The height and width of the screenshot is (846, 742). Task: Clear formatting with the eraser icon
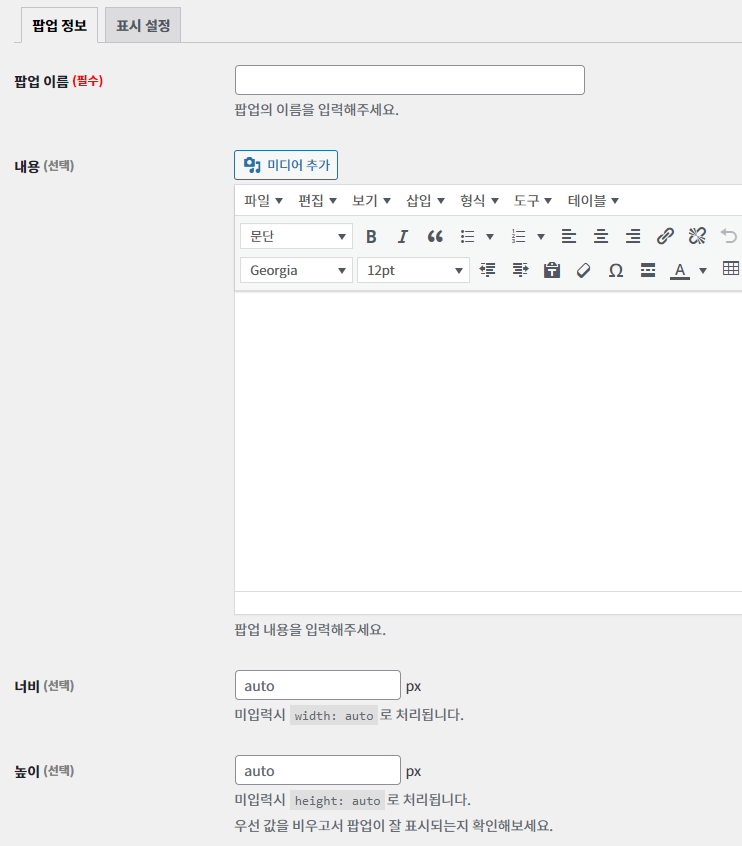click(x=583, y=270)
